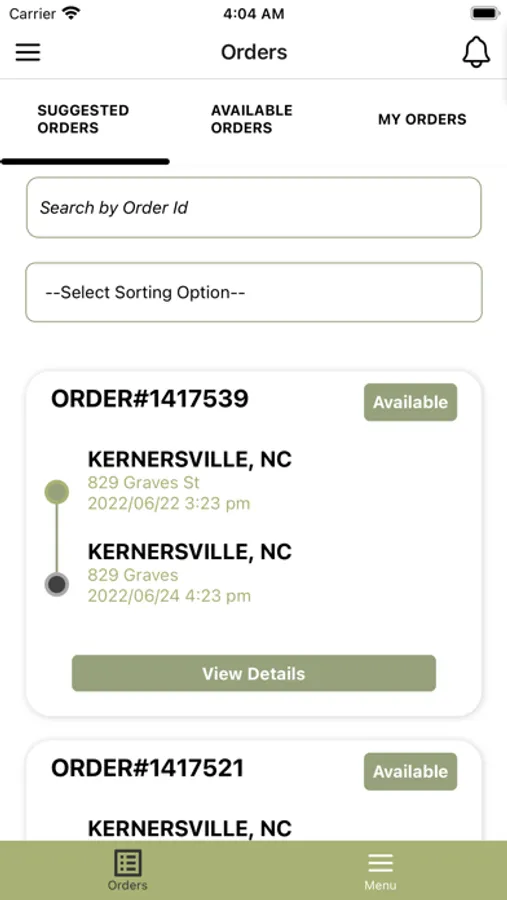Tap the battery indicator icon
The image size is (507, 900).
(485, 13)
